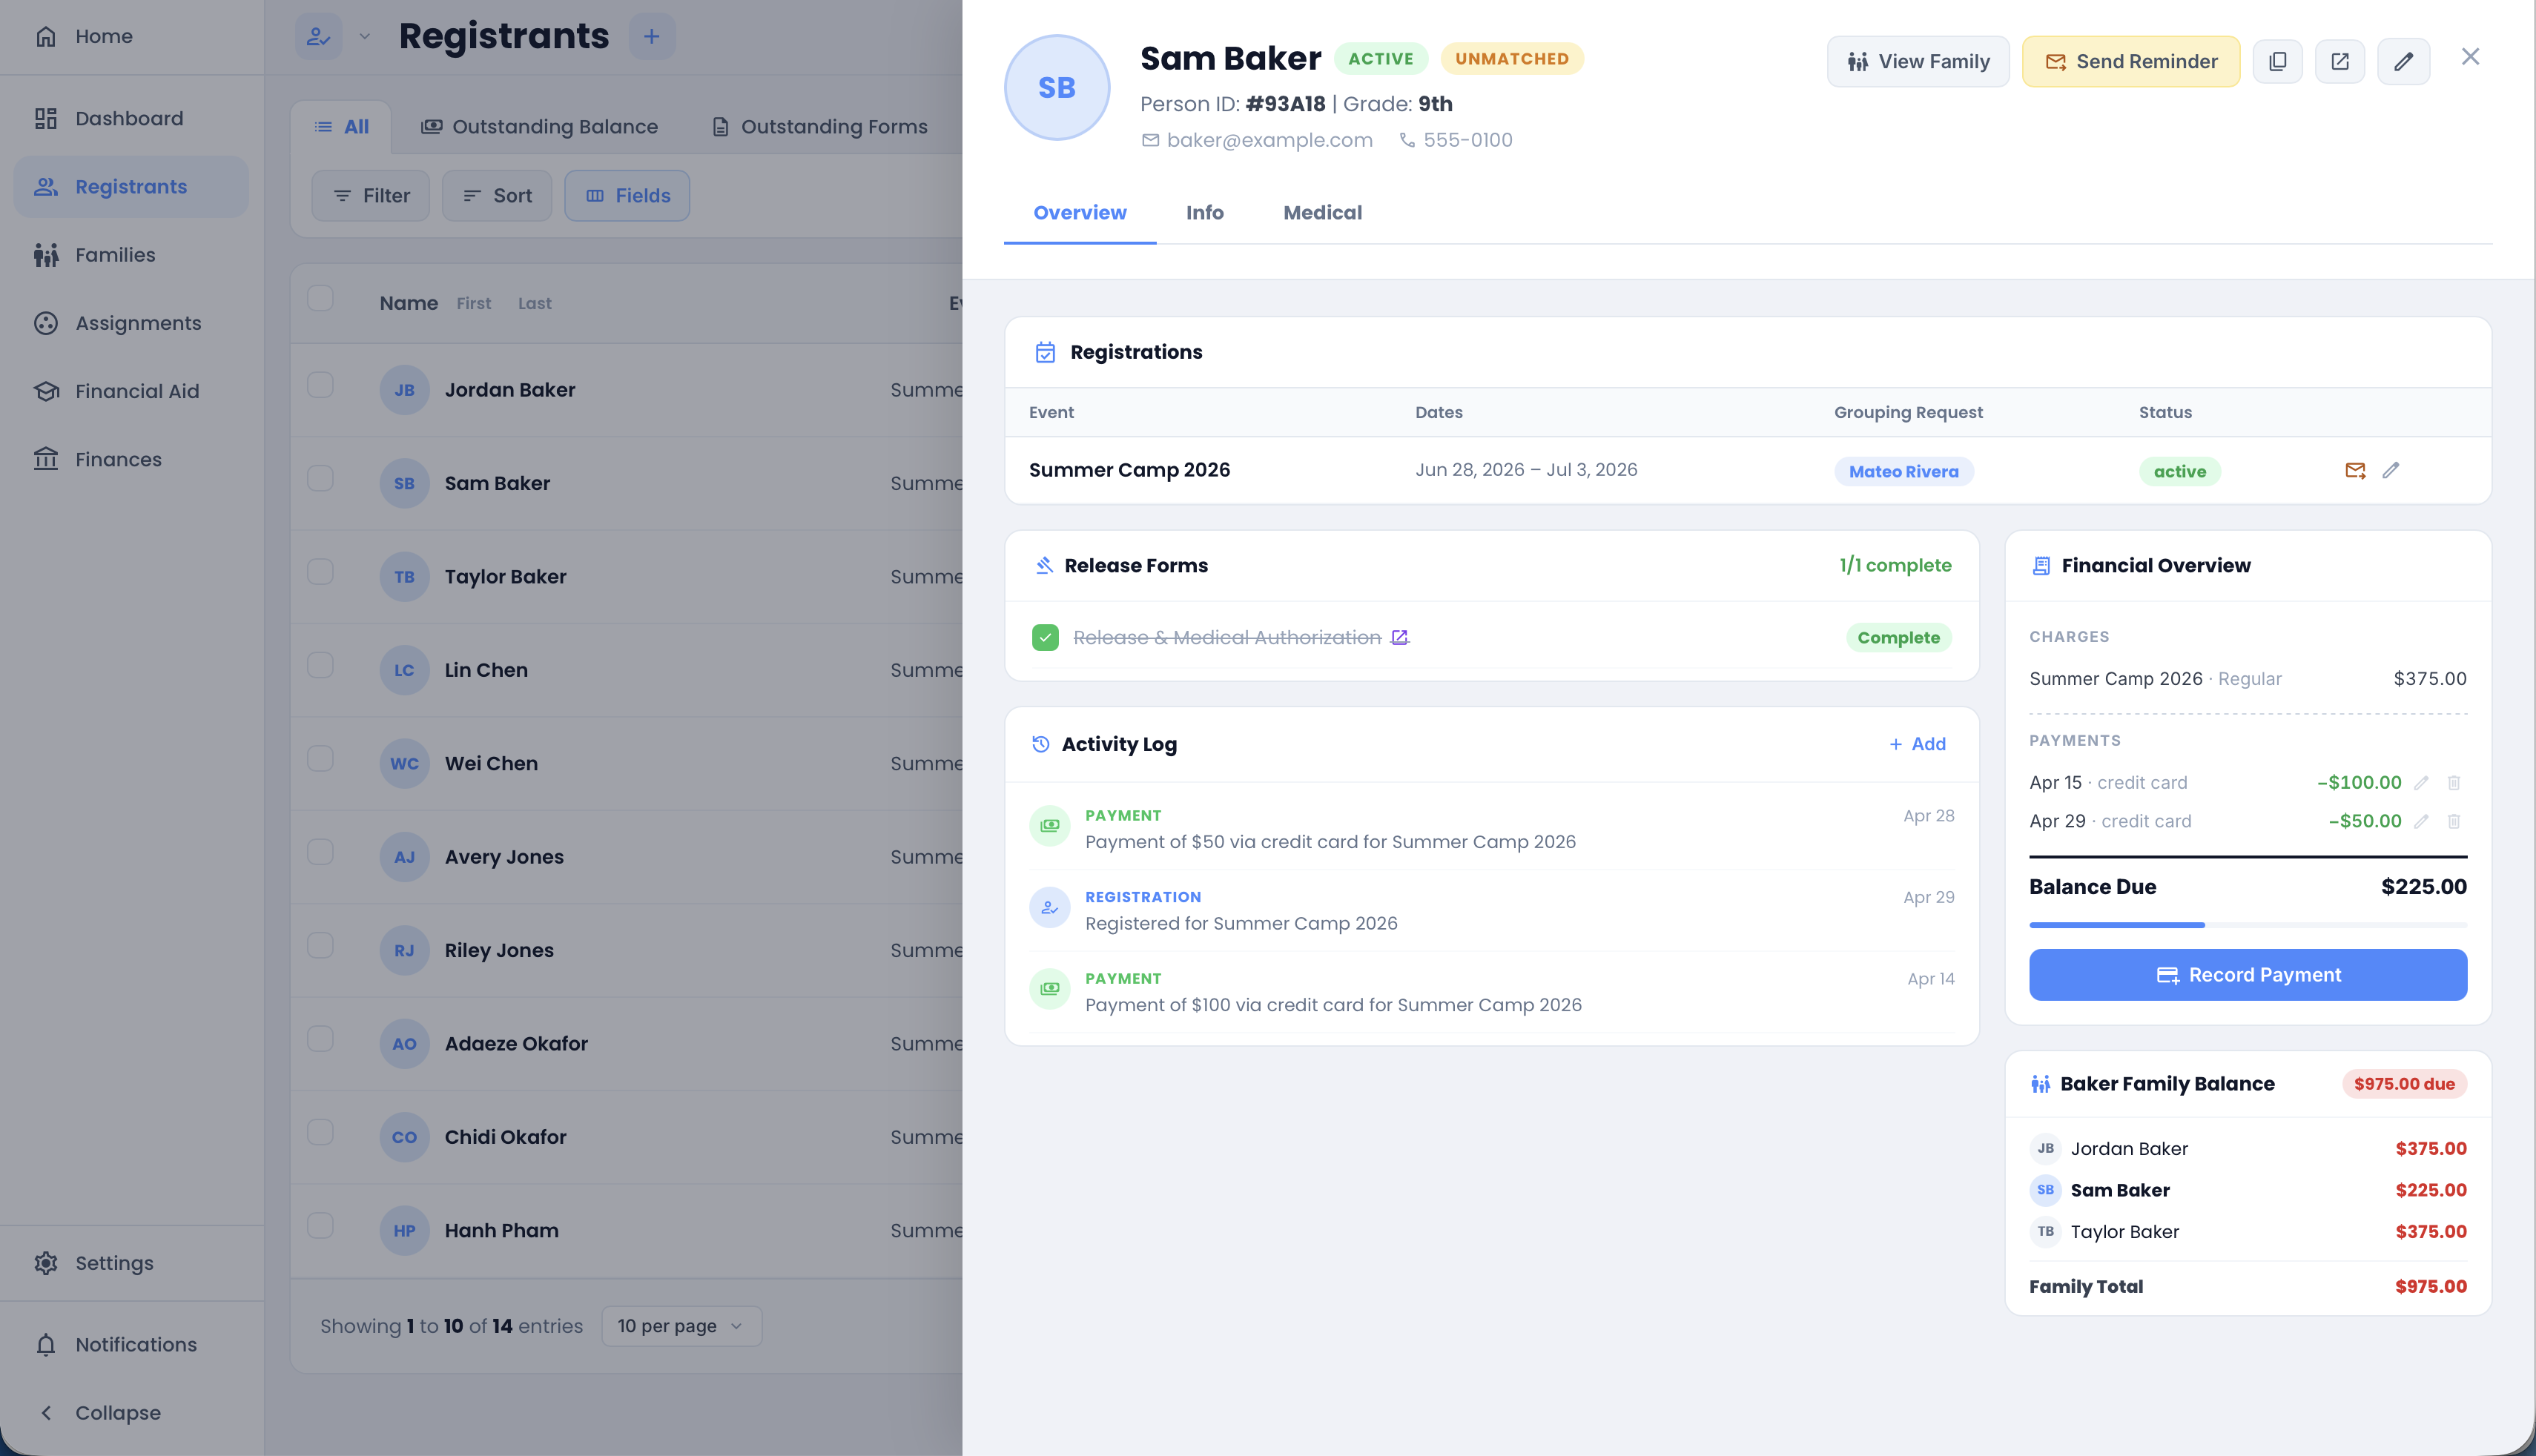Open the 10 per page dropdown
The width and height of the screenshot is (2536, 1456).
681,1326
